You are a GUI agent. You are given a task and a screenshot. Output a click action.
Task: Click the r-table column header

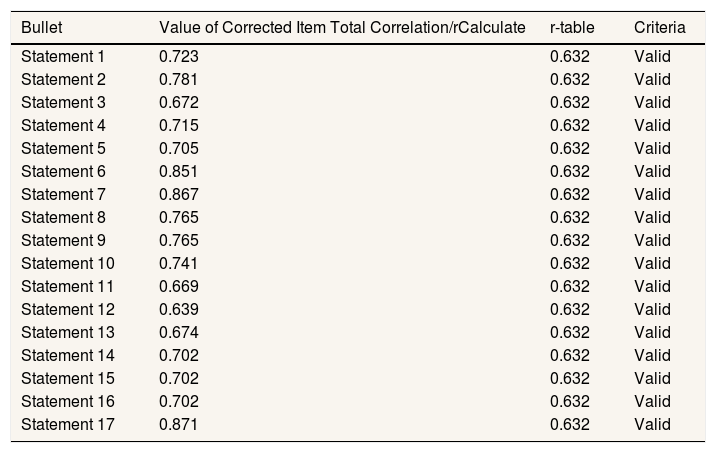[x=570, y=27]
